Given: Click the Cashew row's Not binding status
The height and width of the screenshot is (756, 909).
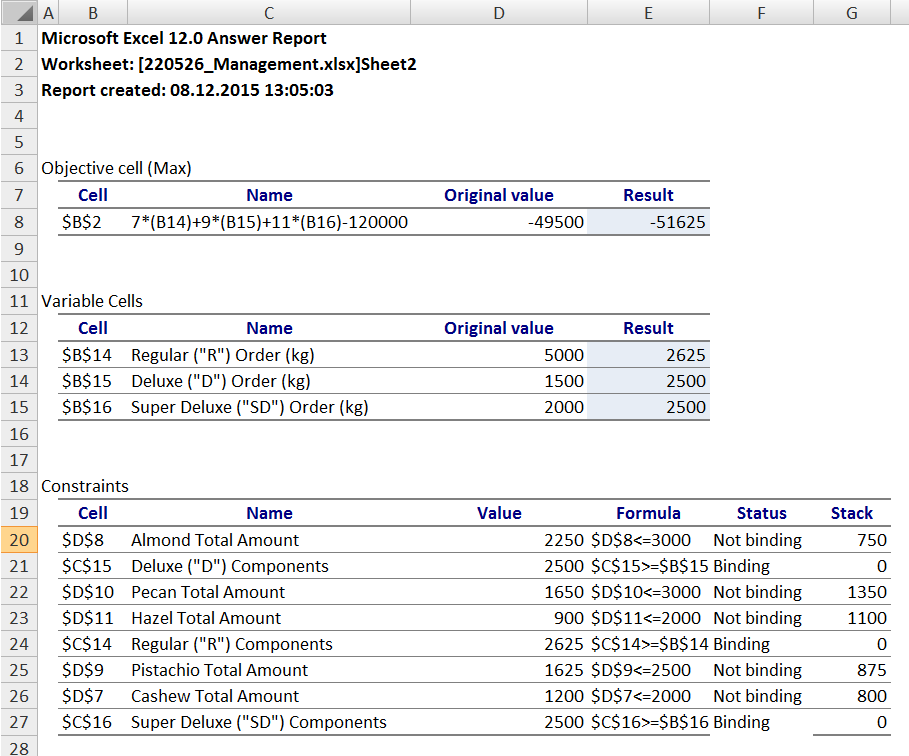Looking at the screenshot, I should pos(757,696).
